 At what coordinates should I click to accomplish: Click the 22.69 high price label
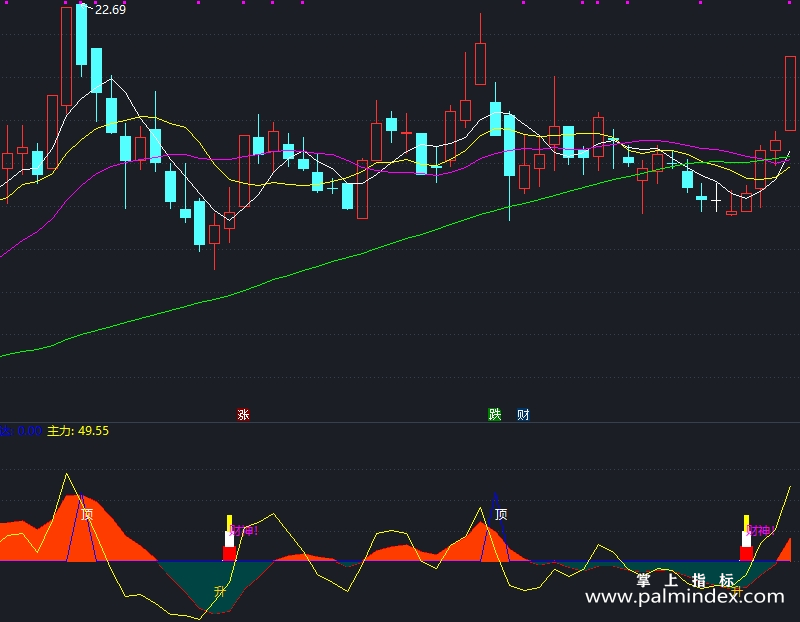point(110,10)
